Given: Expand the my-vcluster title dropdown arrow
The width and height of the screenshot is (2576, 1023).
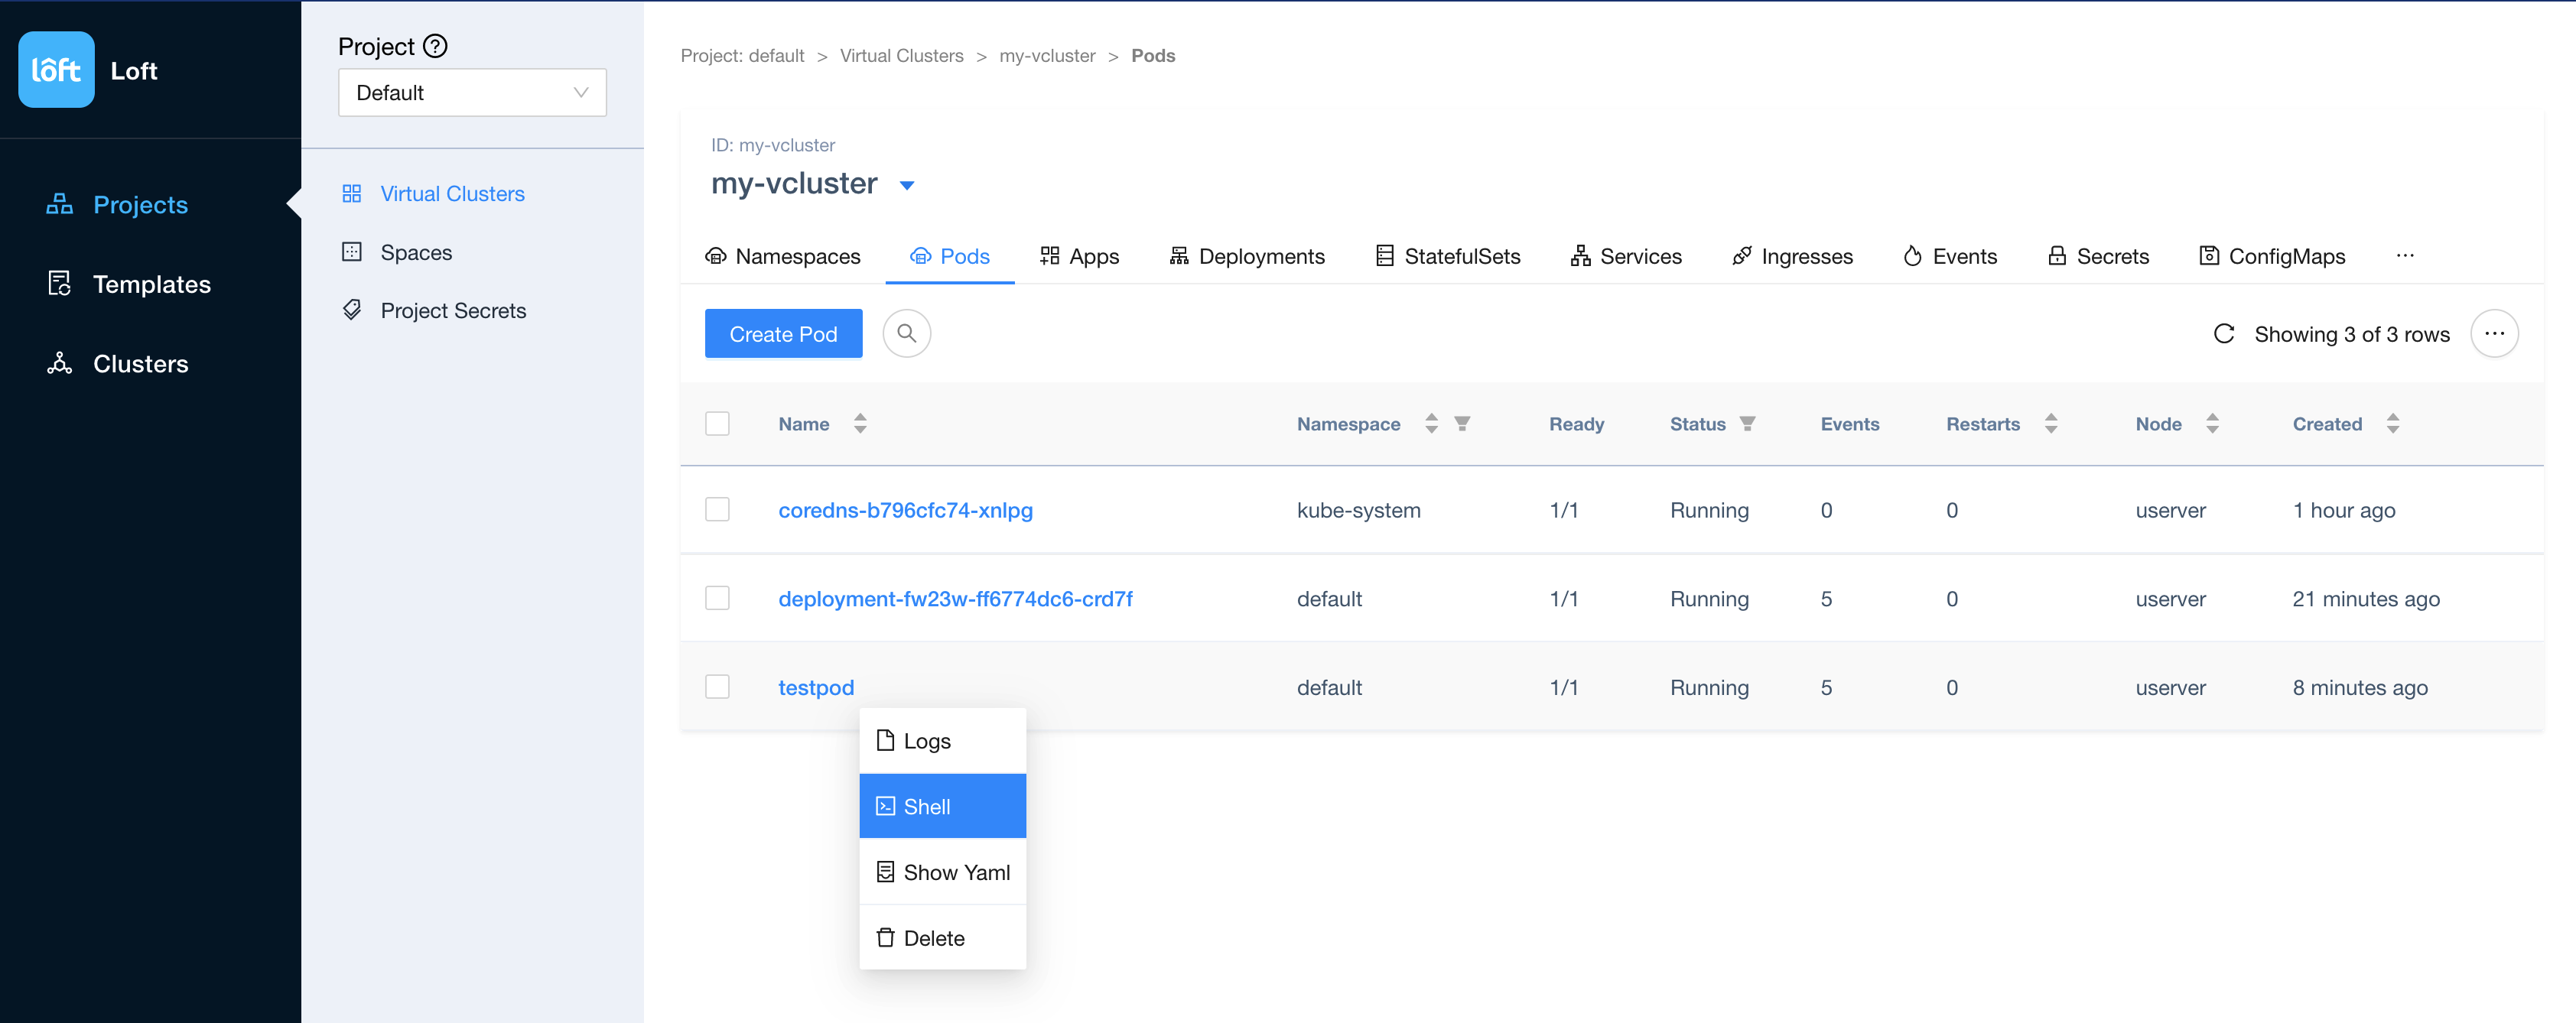Looking at the screenshot, I should point(907,185).
